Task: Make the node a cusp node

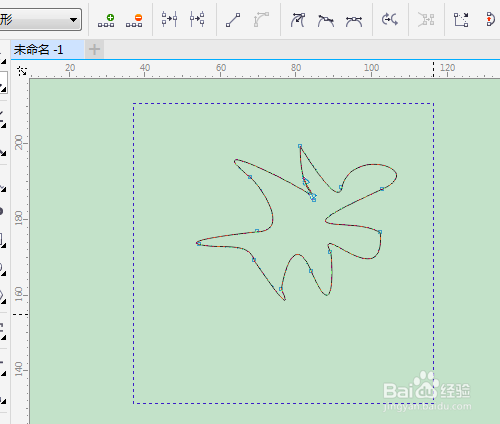Action: [298, 20]
